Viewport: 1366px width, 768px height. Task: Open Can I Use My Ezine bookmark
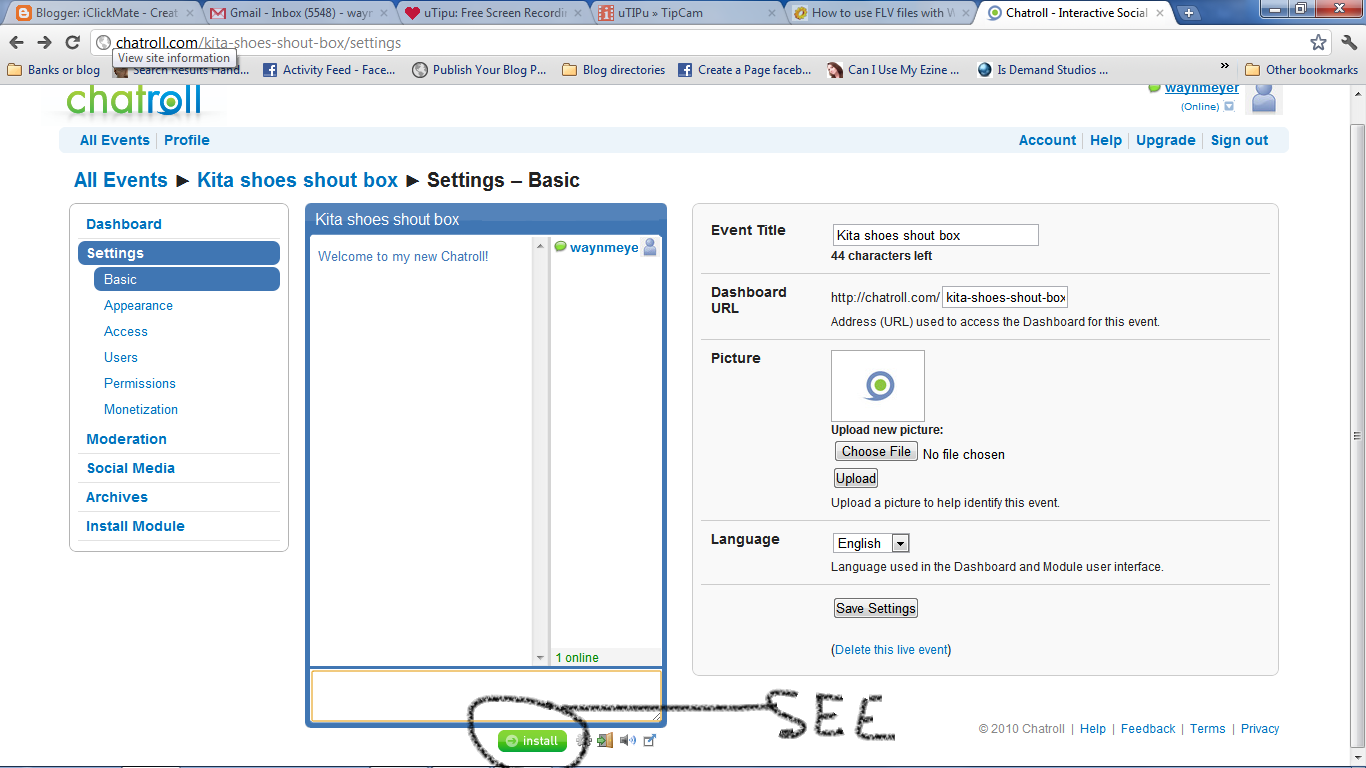click(x=894, y=70)
